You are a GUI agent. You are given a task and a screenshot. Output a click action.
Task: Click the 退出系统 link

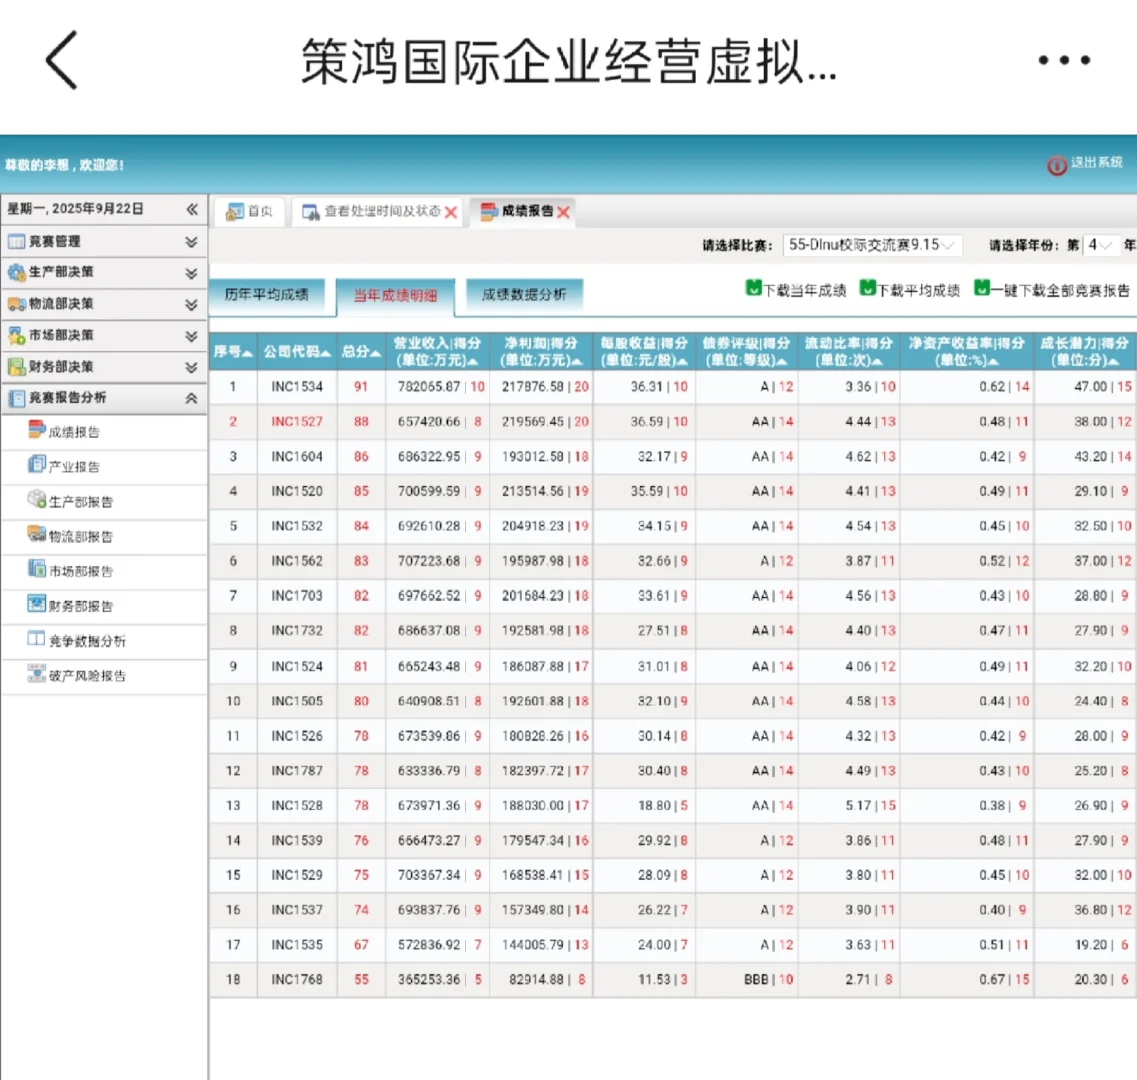[1096, 162]
